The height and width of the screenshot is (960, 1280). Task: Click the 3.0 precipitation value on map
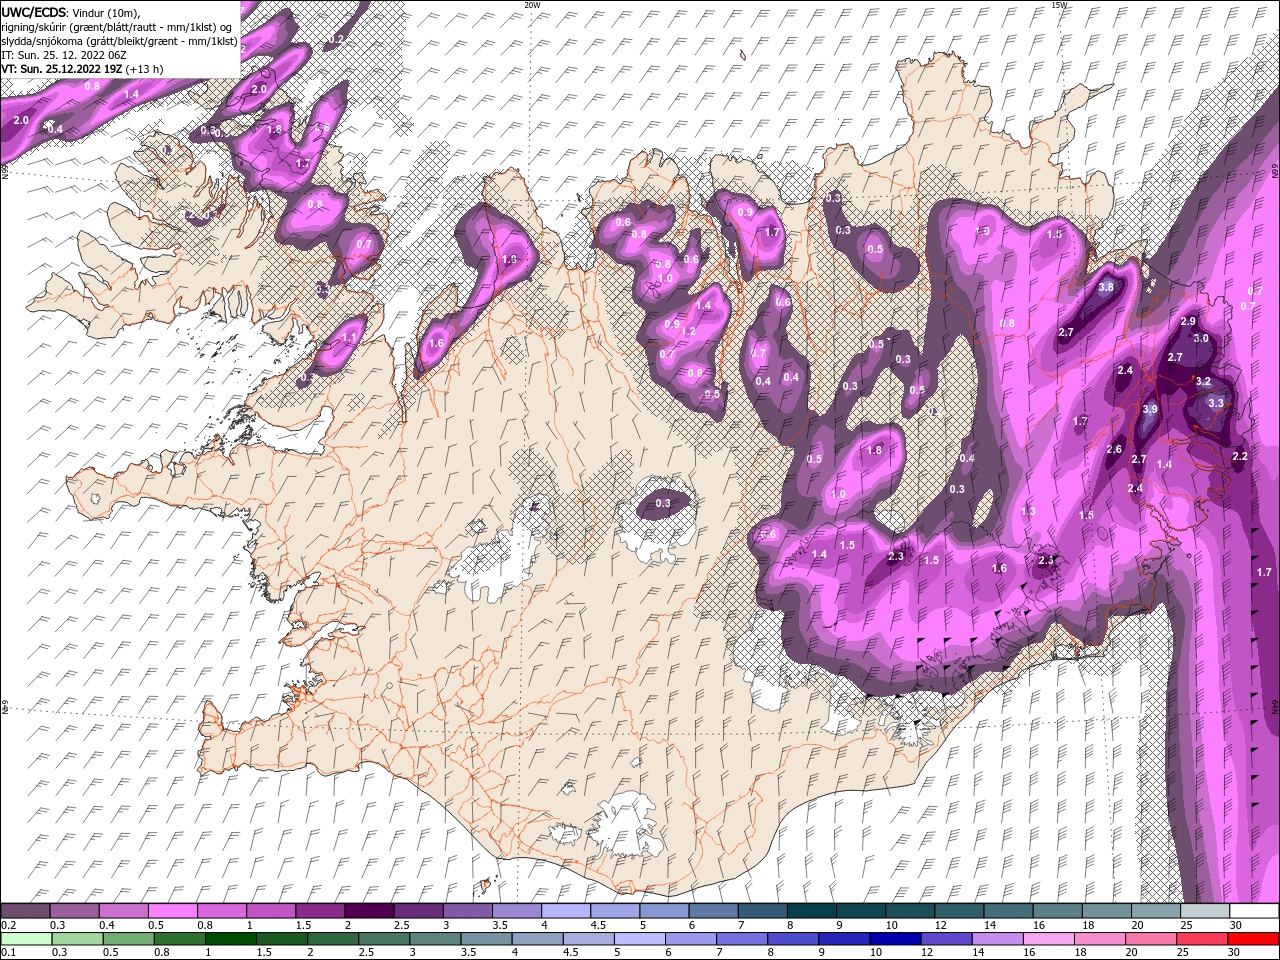1201,338
